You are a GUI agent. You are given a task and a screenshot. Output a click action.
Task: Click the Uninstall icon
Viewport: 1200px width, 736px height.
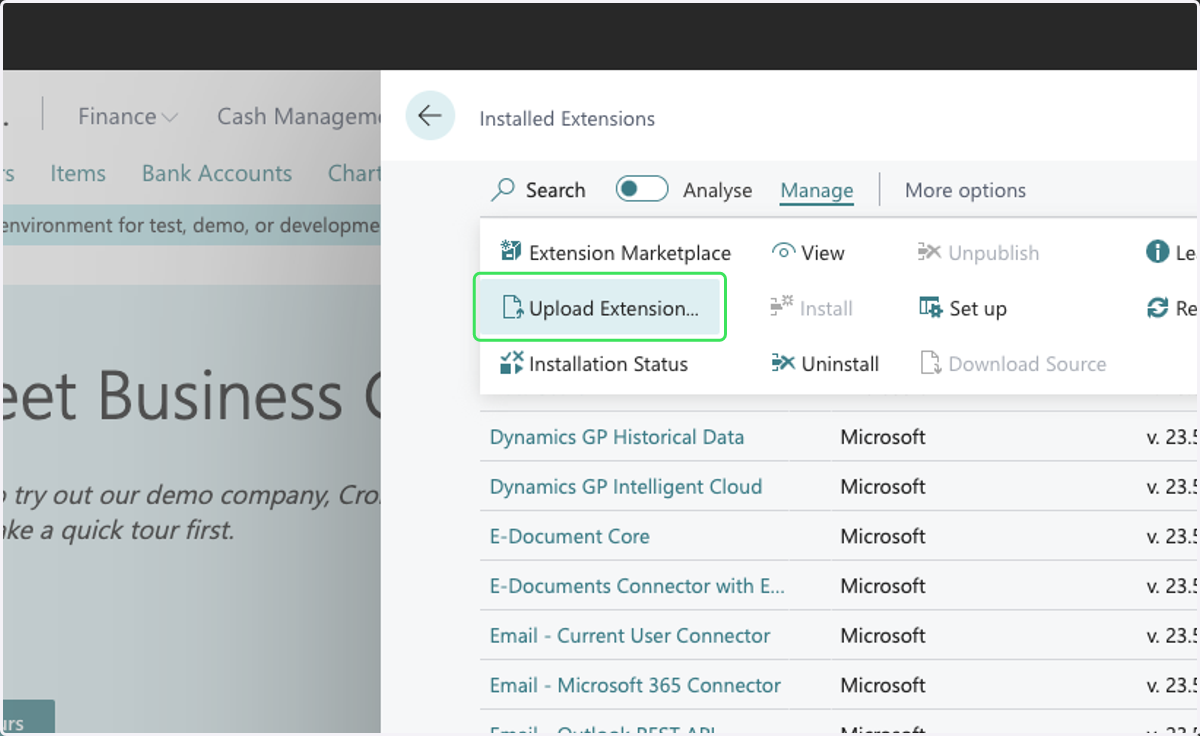(783, 364)
